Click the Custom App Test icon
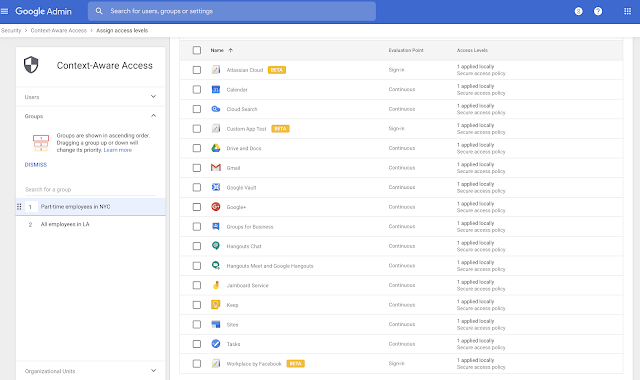The width and height of the screenshot is (640, 380). point(216,129)
